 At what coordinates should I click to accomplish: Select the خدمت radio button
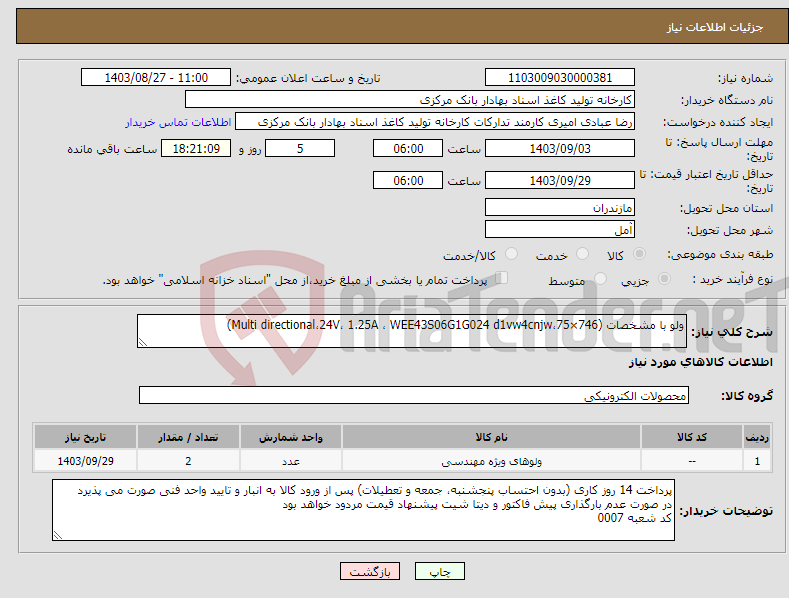[582, 254]
